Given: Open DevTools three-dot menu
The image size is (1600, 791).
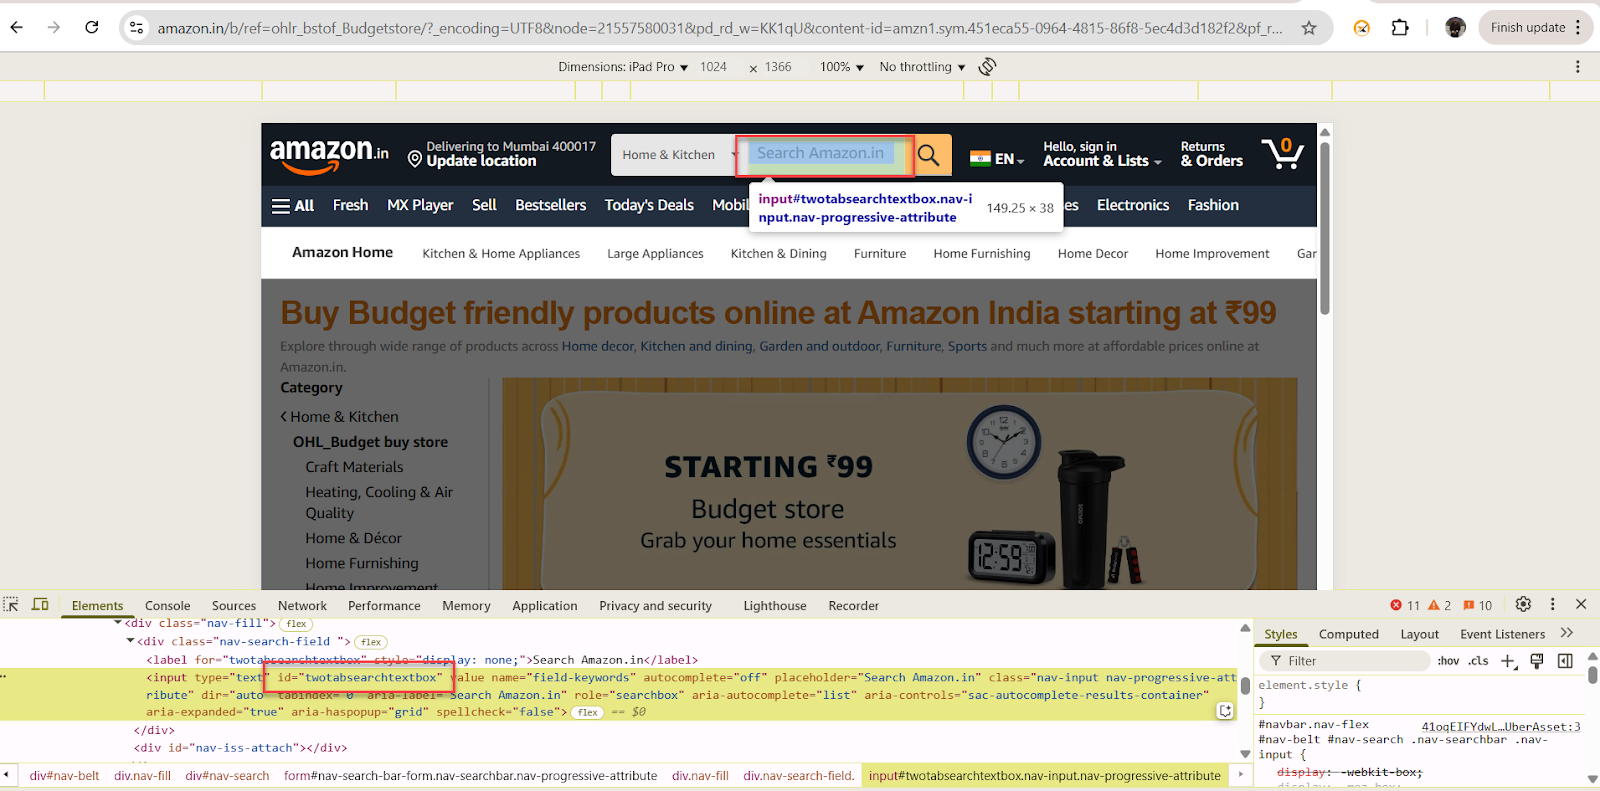Looking at the screenshot, I should pyautogui.click(x=1552, y=604).
